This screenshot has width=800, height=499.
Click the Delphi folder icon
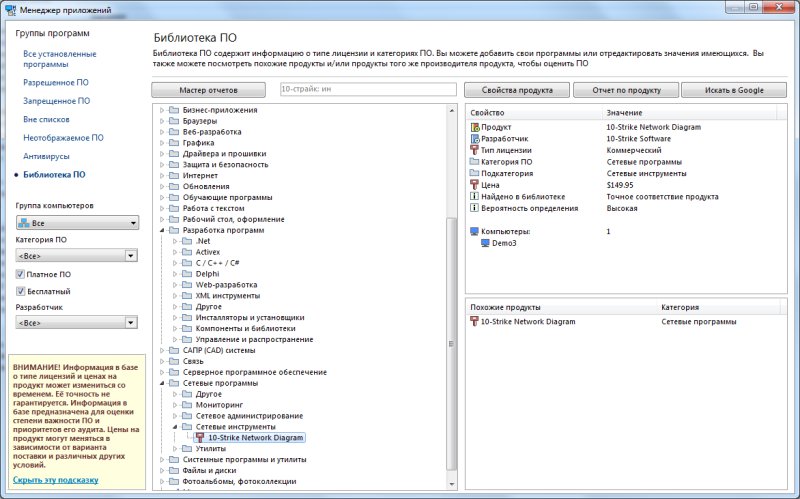(x=187, y=274)
